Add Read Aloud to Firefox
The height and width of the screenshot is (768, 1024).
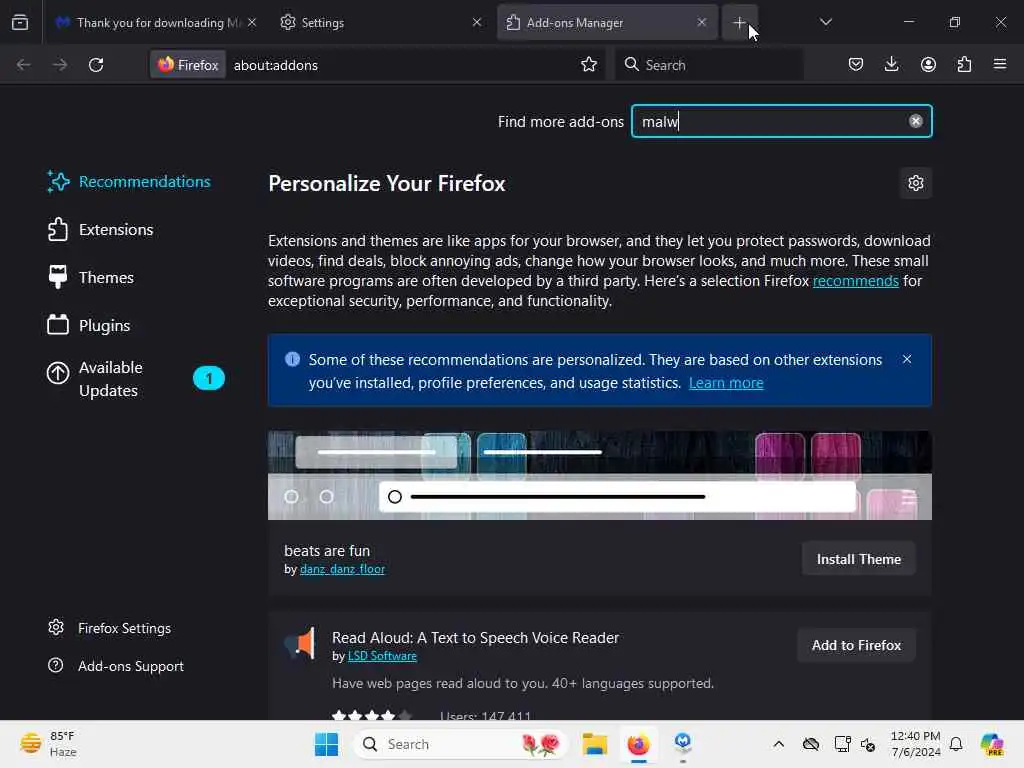point(856,645)
